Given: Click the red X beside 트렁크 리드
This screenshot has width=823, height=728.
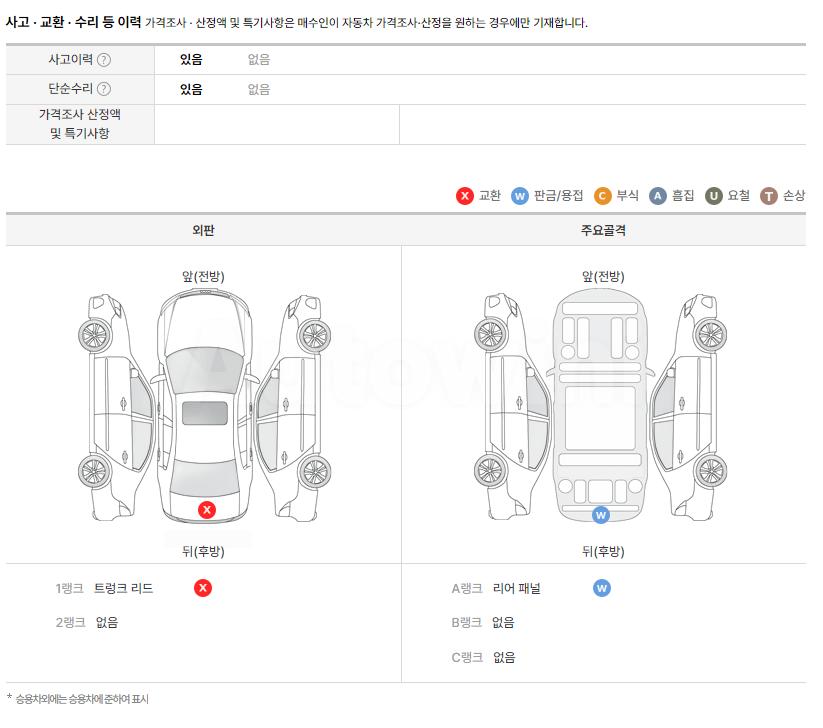Looking at the screenshot, I should tap(203, 588).
